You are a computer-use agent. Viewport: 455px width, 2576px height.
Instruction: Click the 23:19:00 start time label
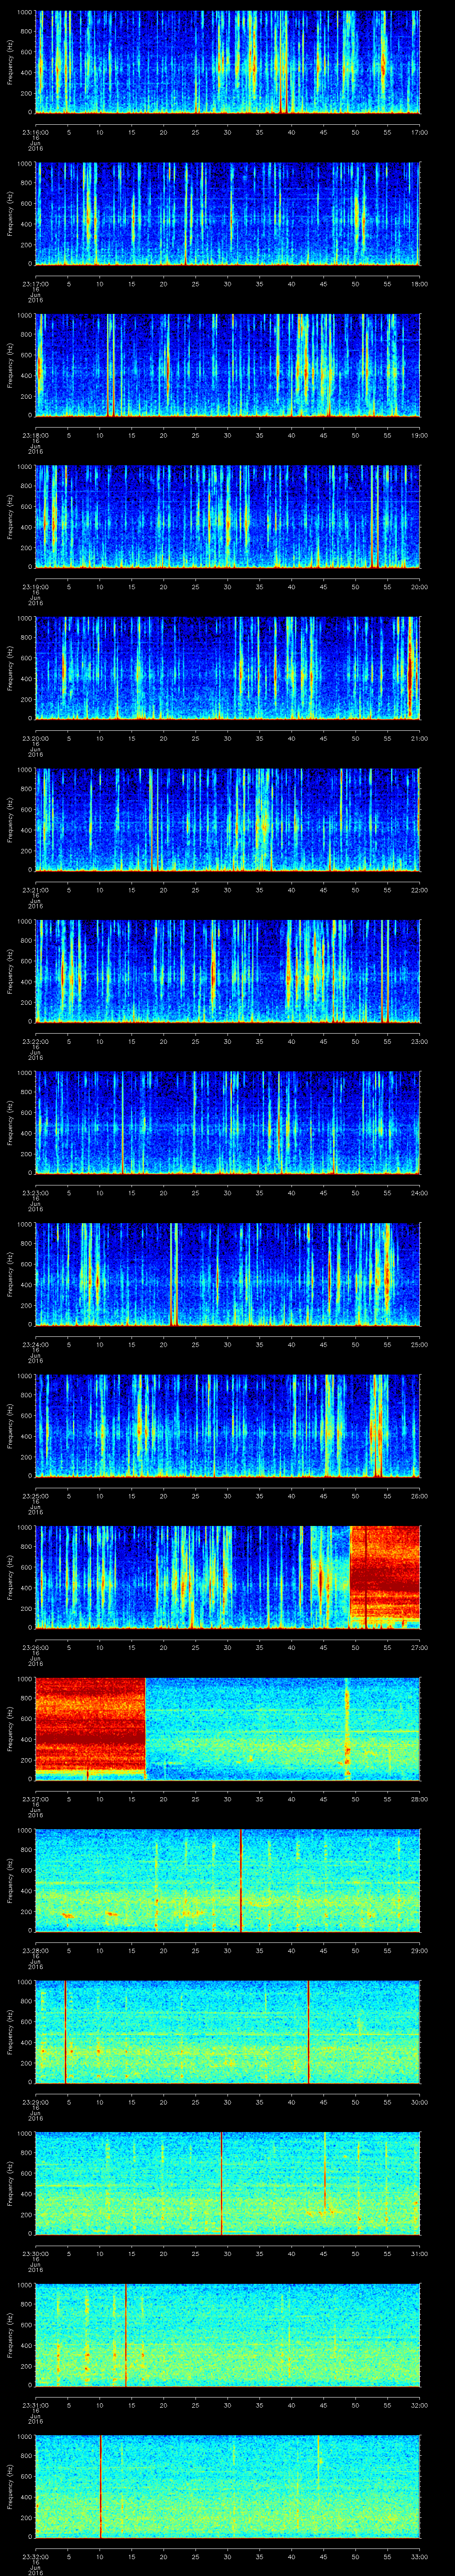tap(35, 587)
